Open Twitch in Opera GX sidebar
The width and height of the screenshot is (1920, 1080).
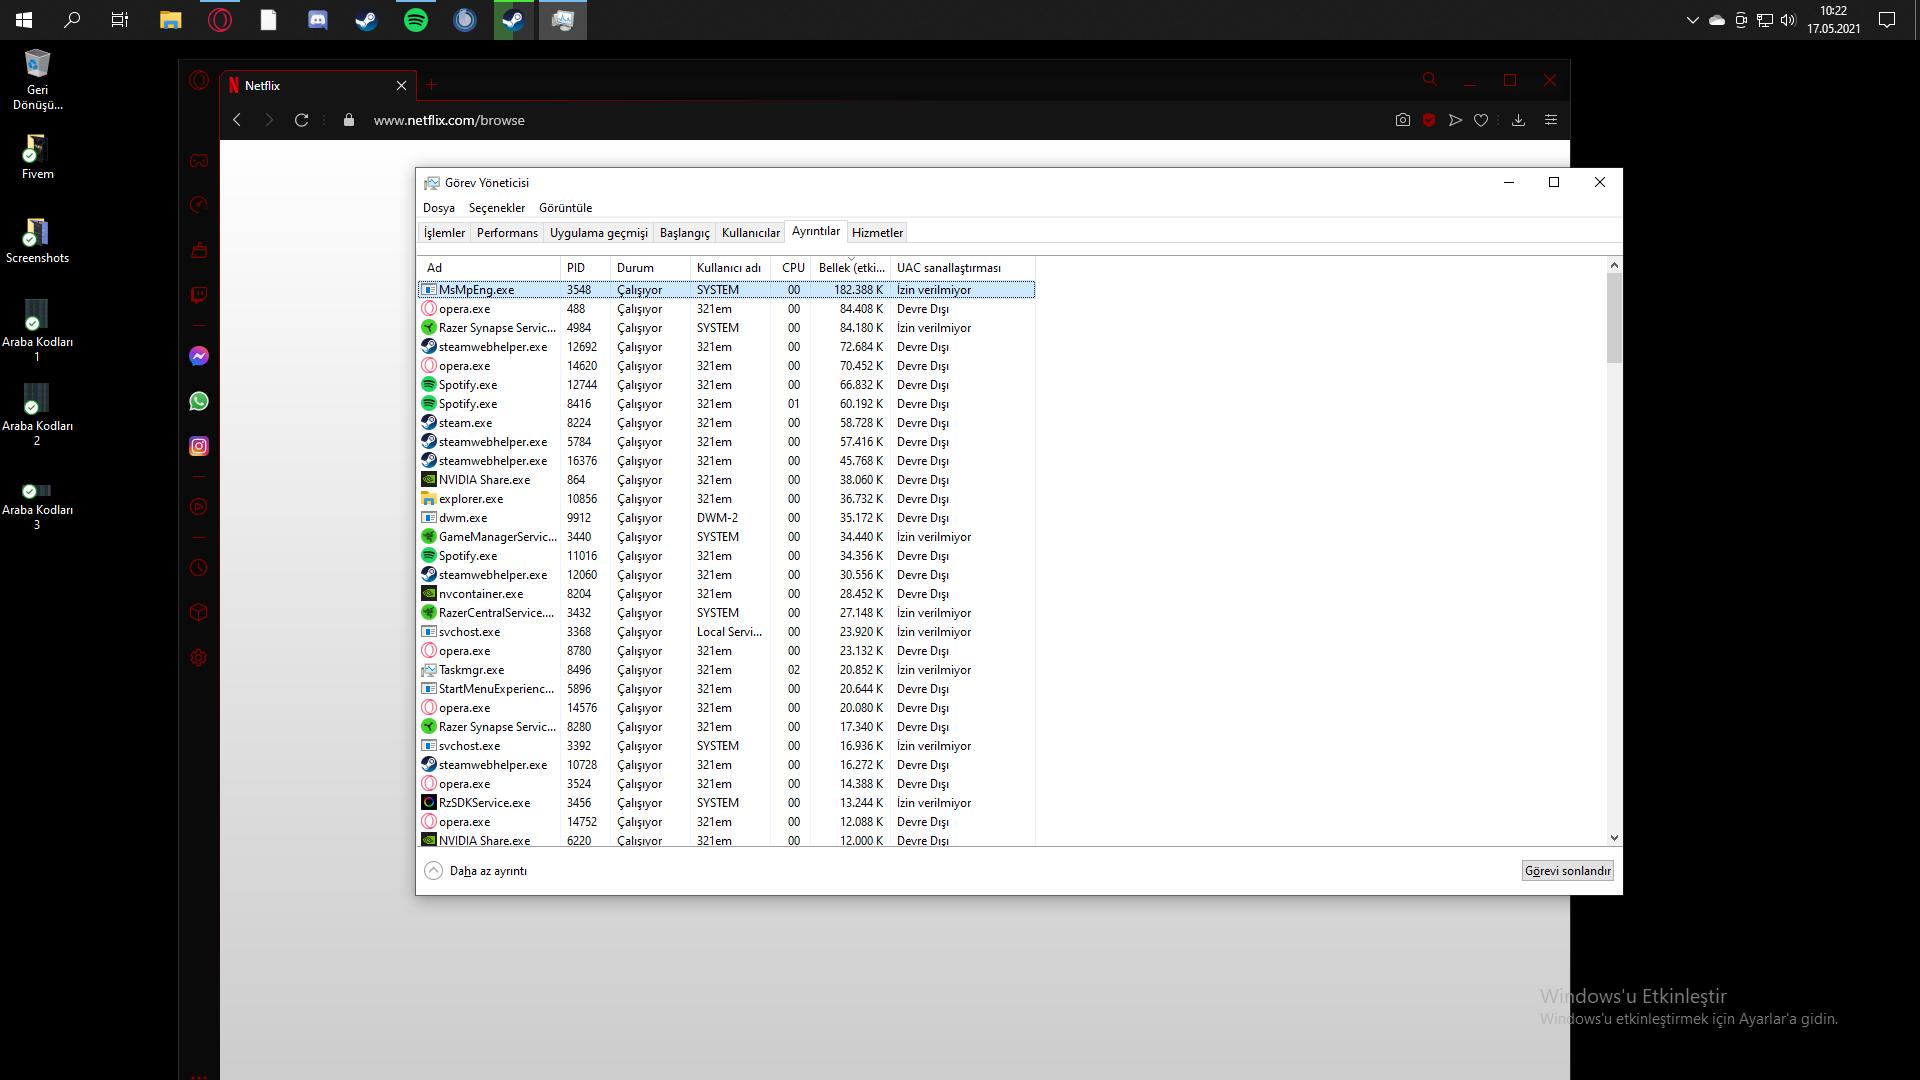coord(199,295)
